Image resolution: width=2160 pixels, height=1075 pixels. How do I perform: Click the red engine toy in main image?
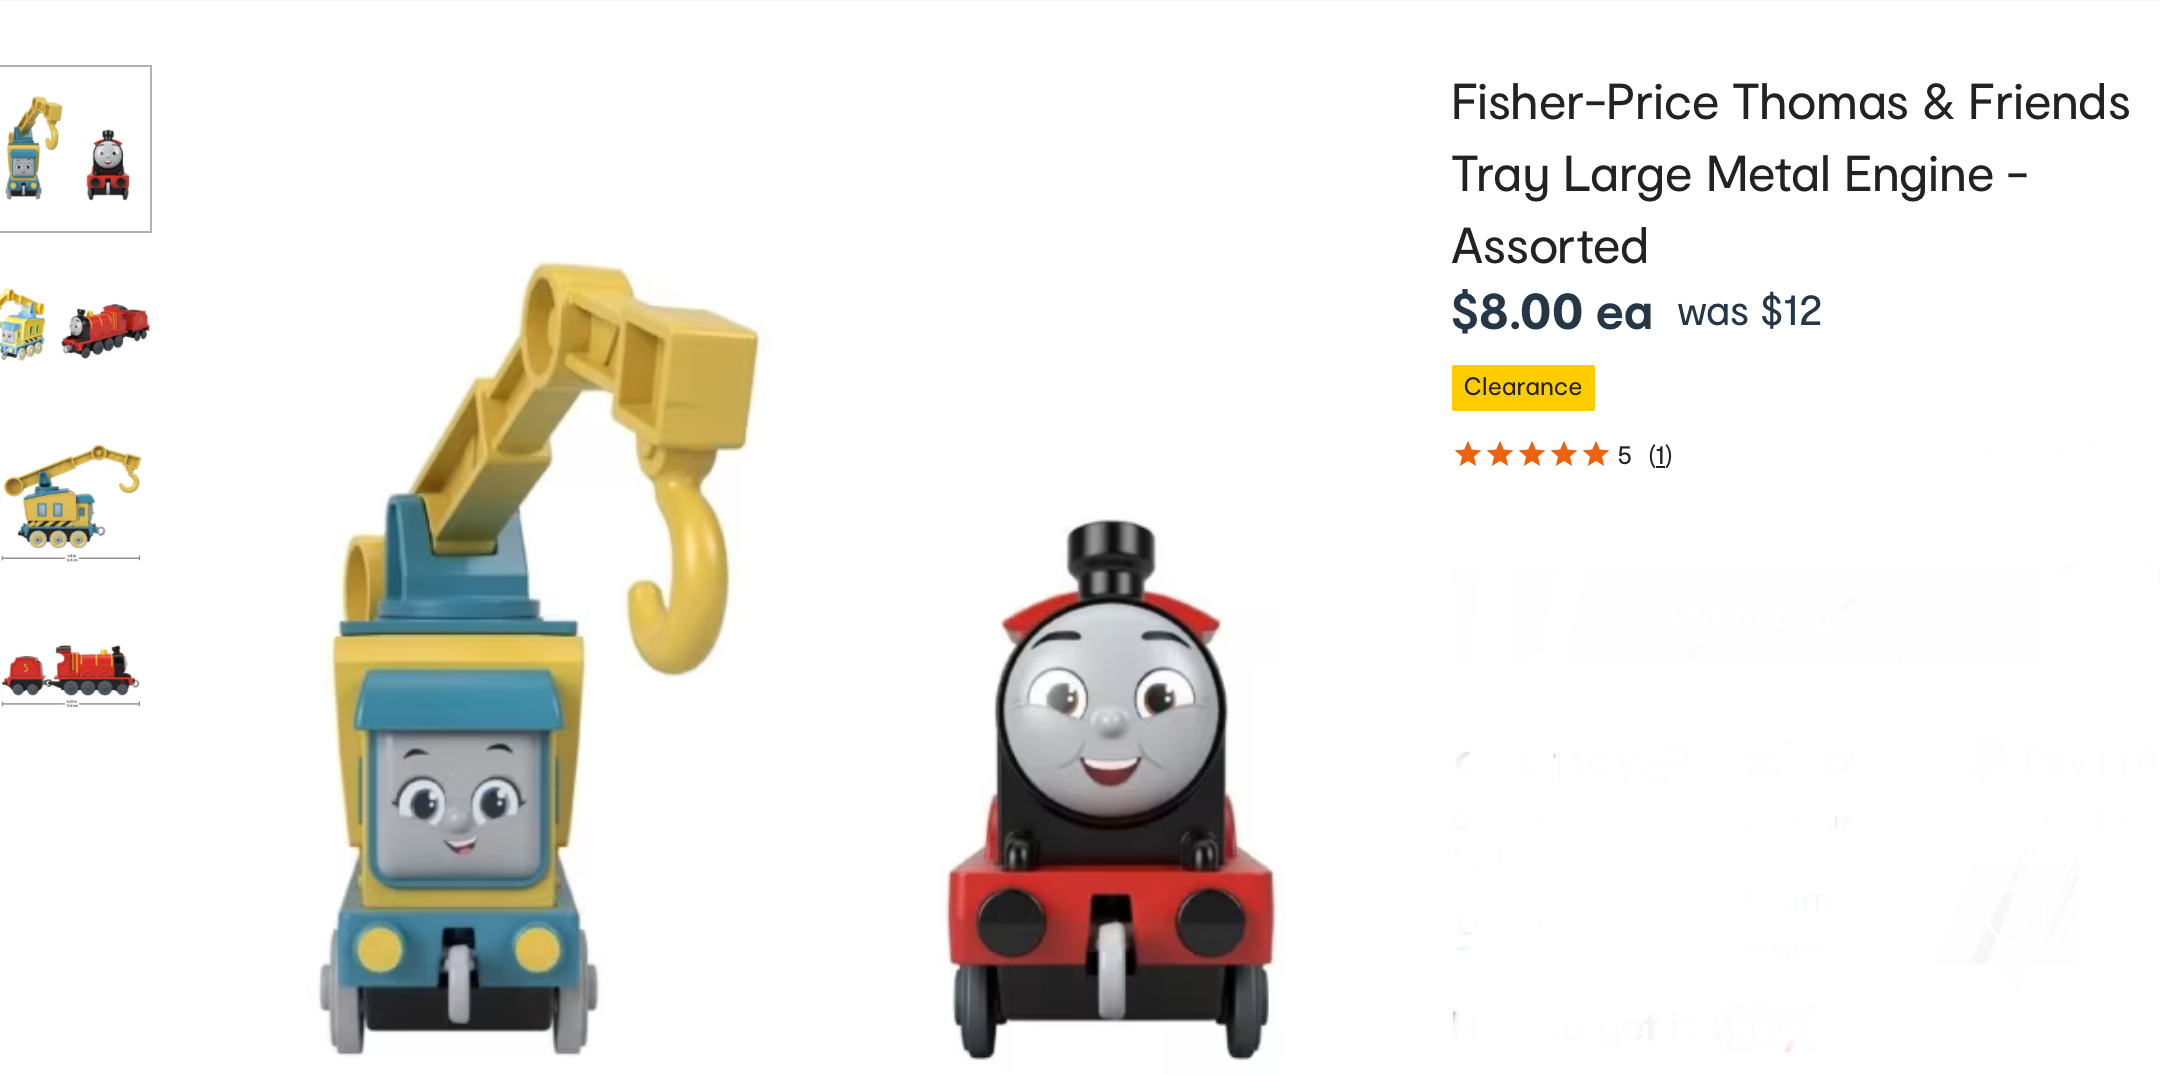(x=1110, y=790)
